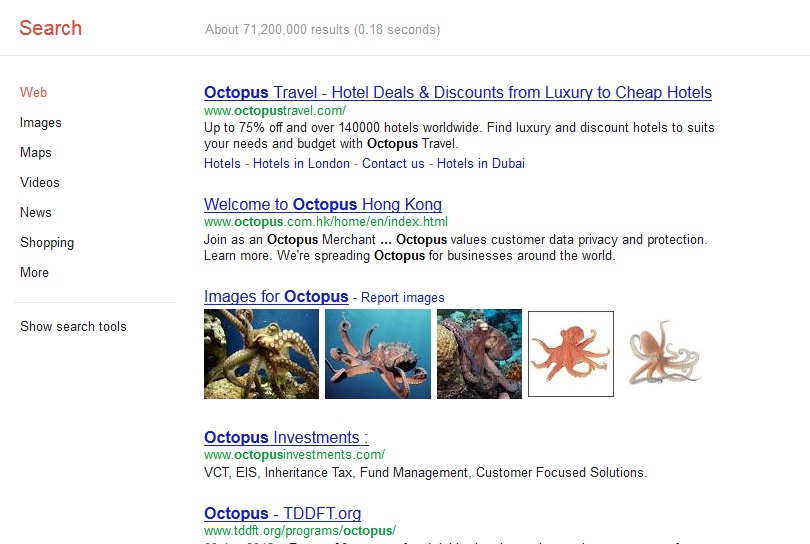Switch to Videos search category
Image resolution: width=810 pixels, height=544 pixels.
tap(40, 182)
